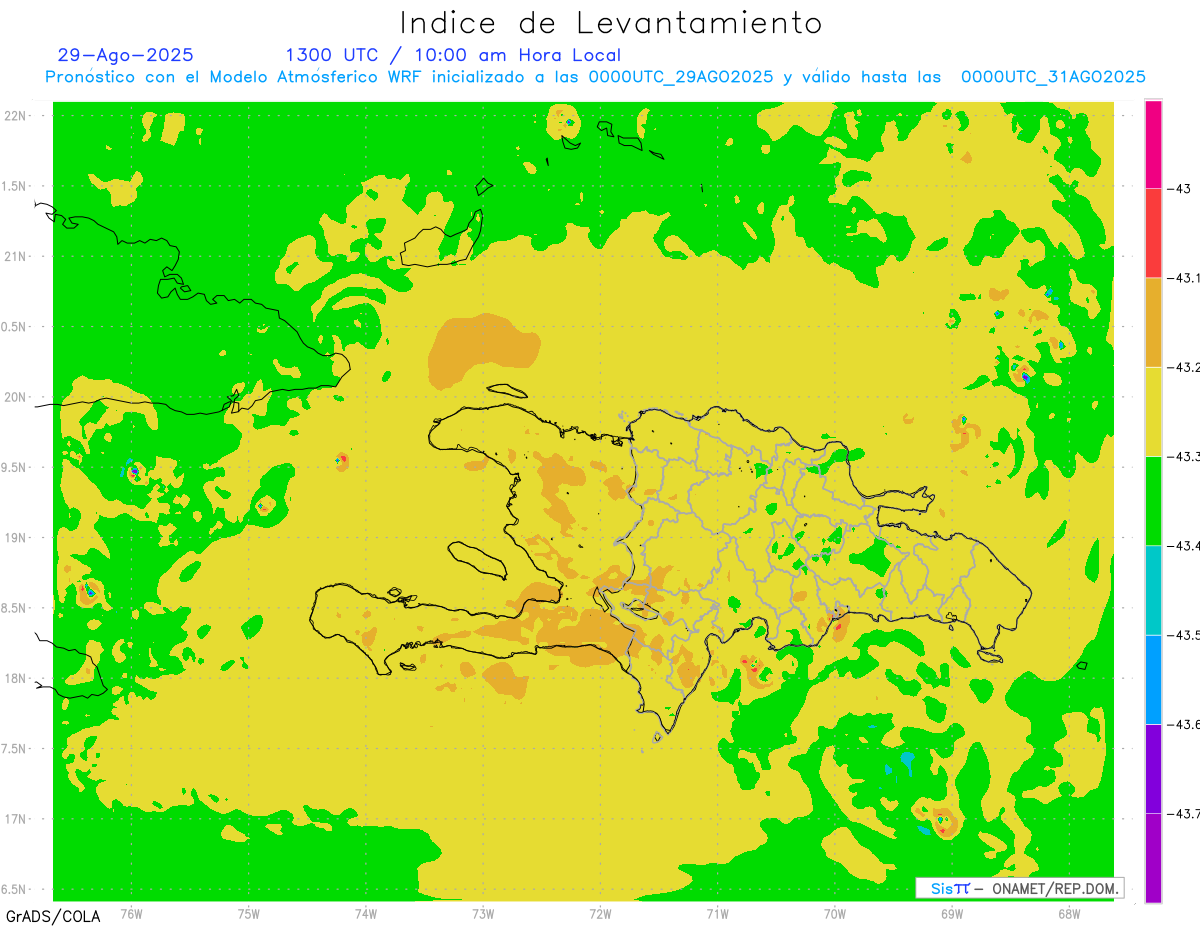1200x927 pixels.
Task: Click the '72W' longitude axis label
Action: click(600, 913)
